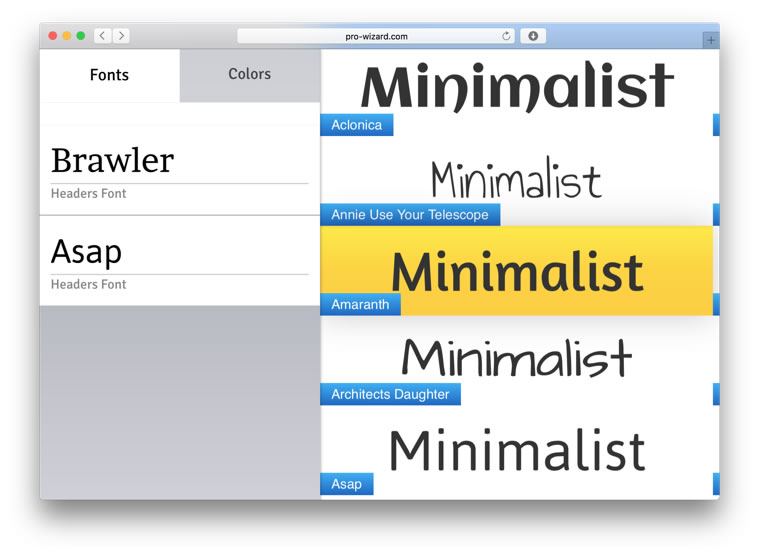Select the Fonts tab

coord(109,75)
